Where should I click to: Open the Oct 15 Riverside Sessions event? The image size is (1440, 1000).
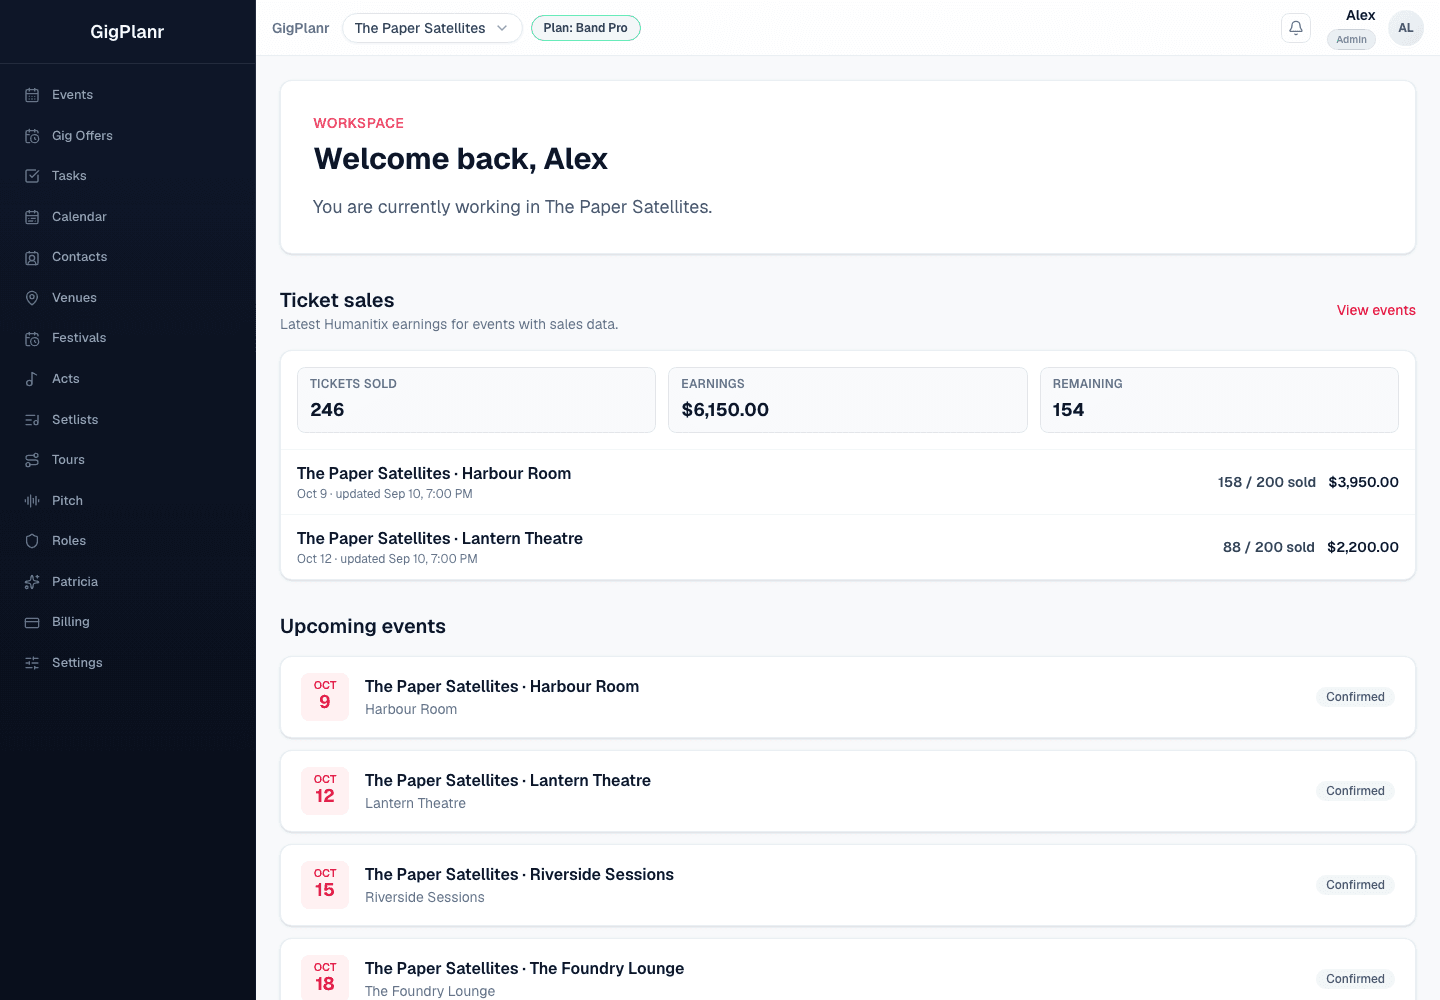pyautogui.click(x=848, y=885)
